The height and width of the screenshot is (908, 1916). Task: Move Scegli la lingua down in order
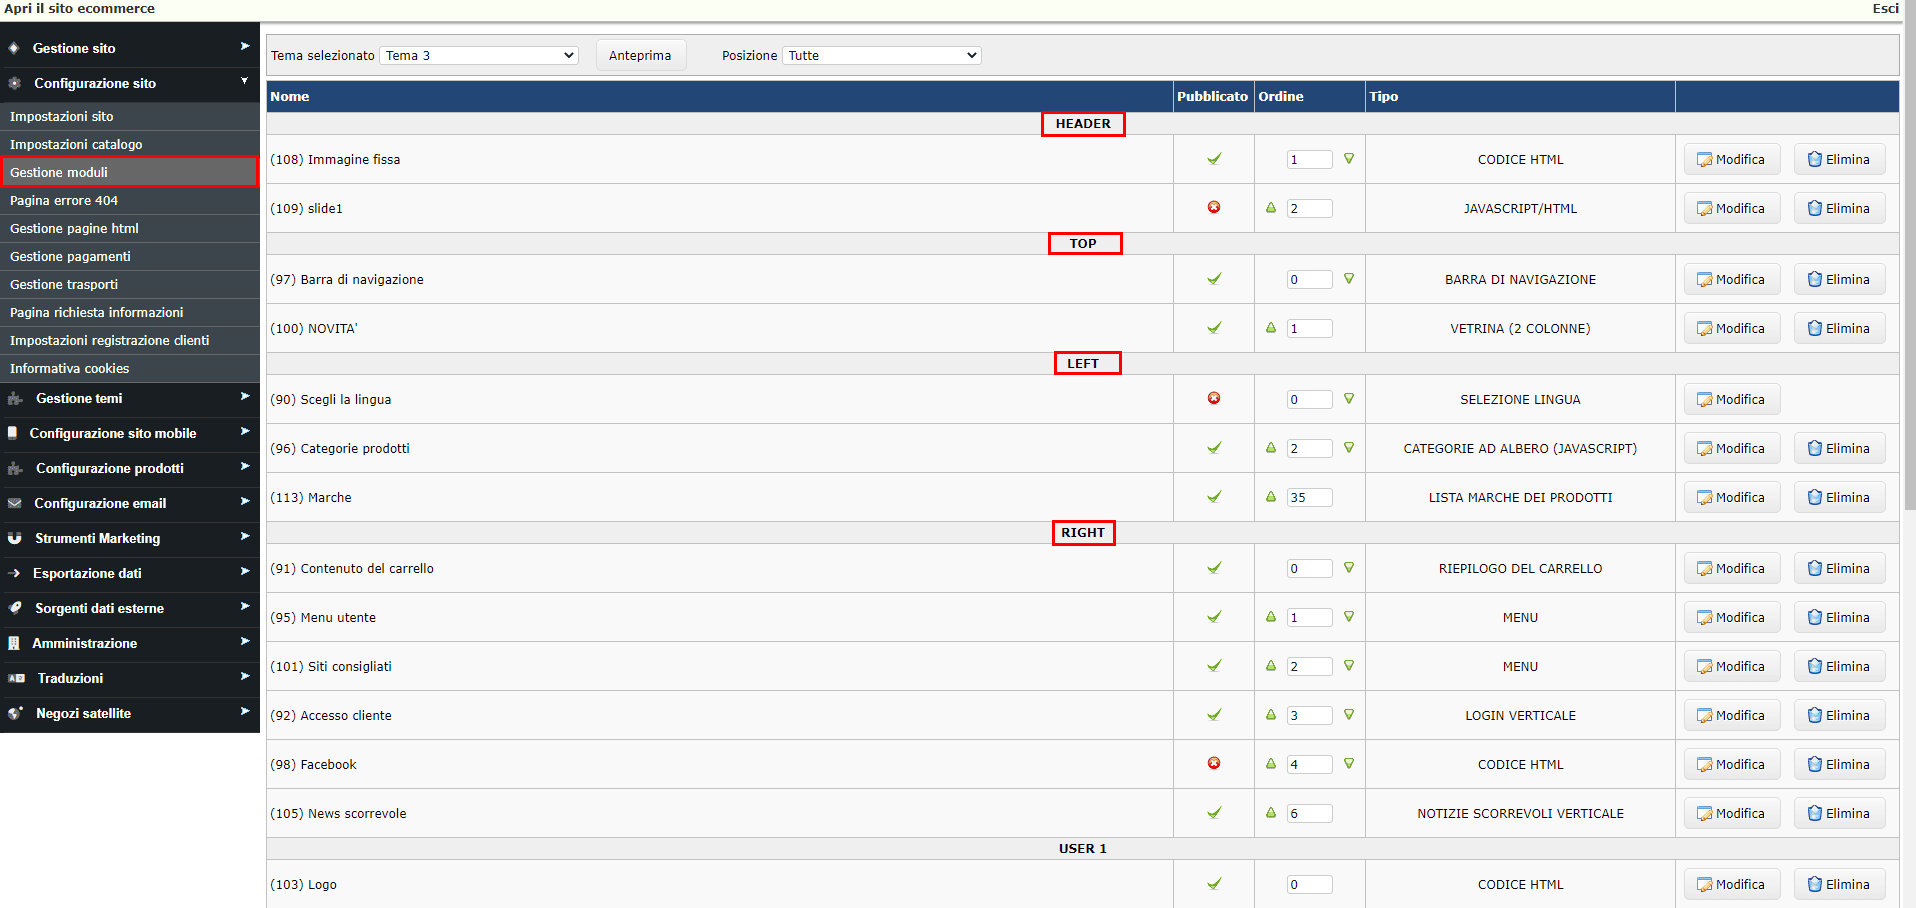pyautogui.click(x=1349, y=399)
